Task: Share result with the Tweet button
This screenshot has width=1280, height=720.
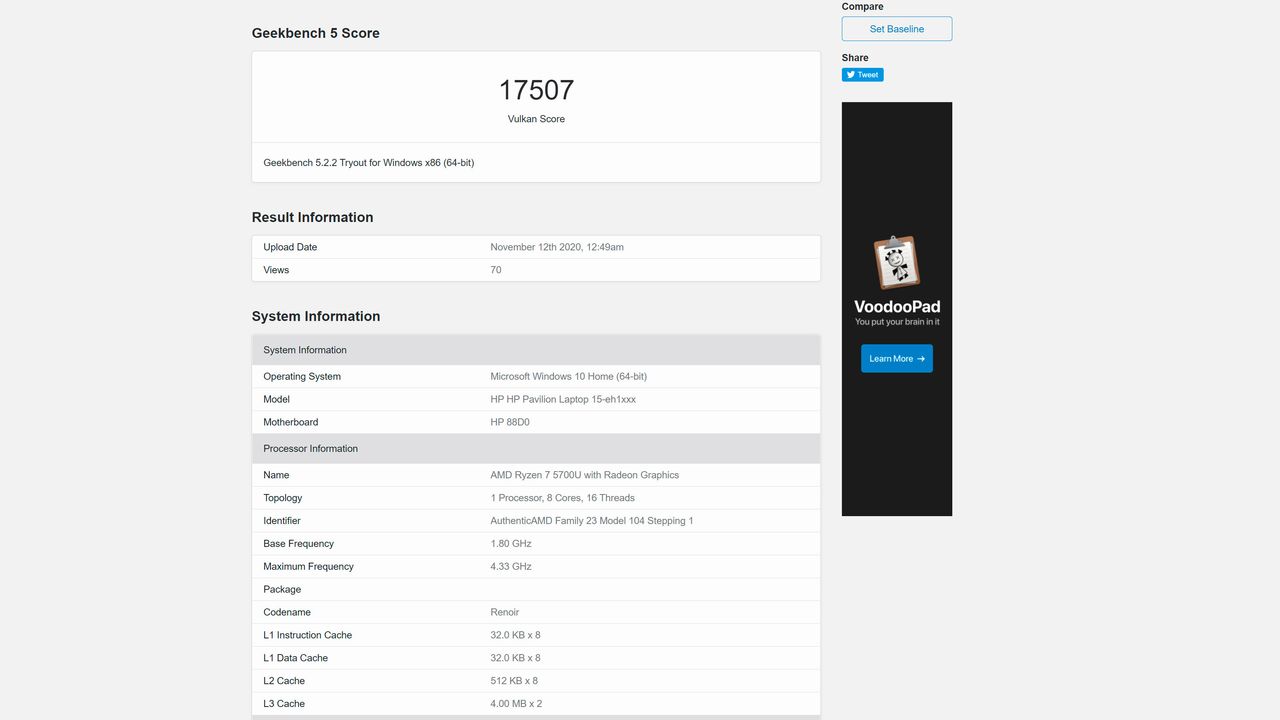Action: coord(862,75)
